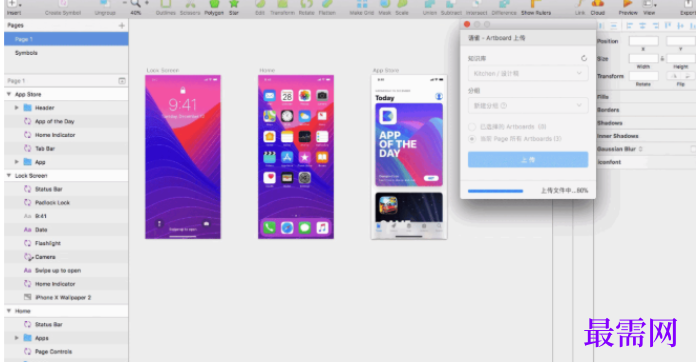
Task: Collapse the Lock Screen artboard group
Action: (9, 176)
